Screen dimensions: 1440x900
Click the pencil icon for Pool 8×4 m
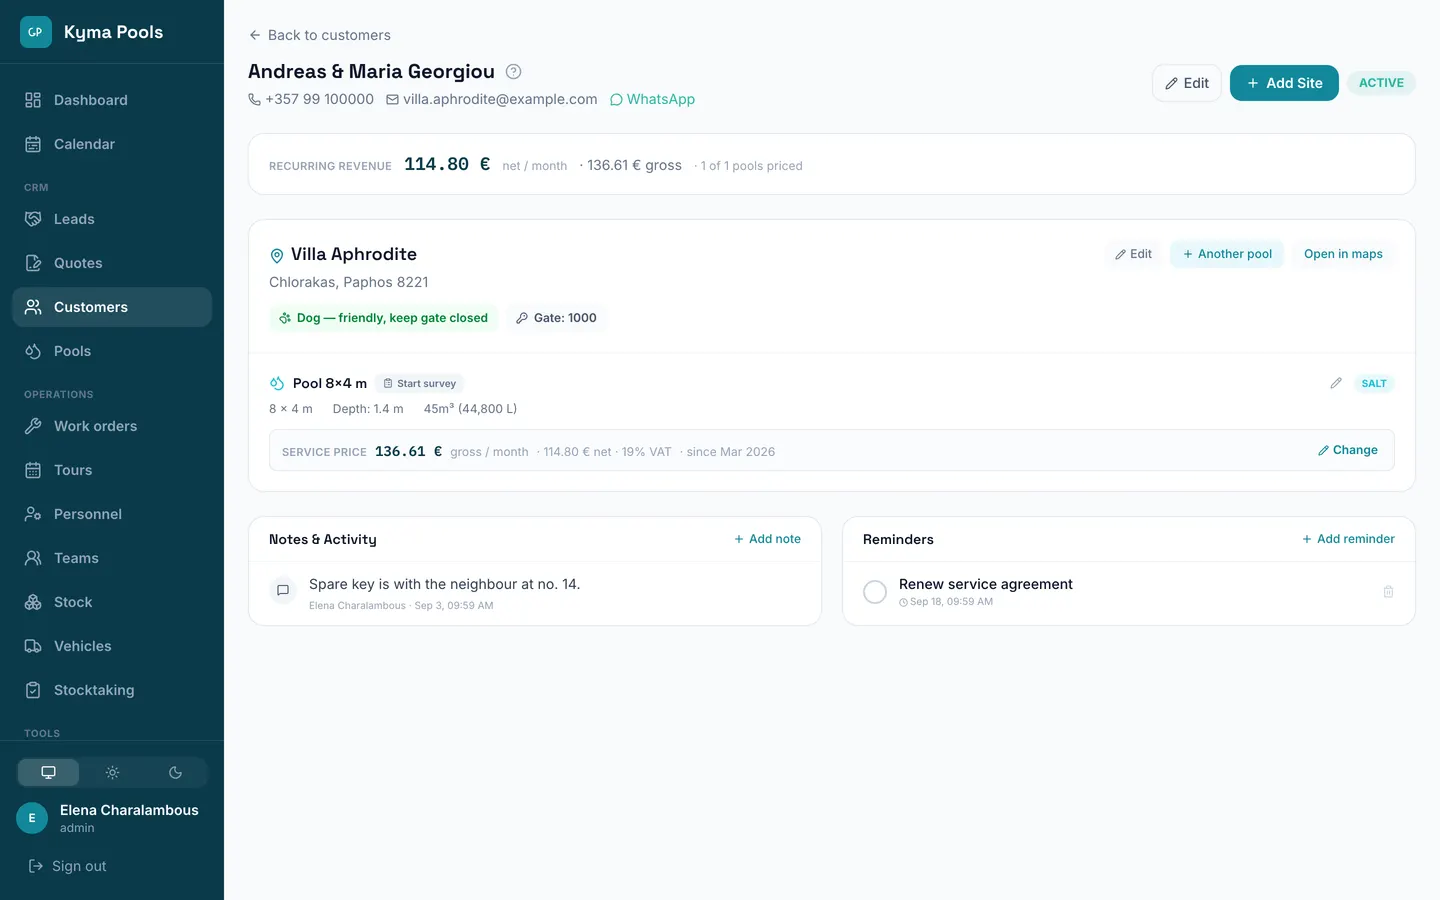click(1335, 383)
